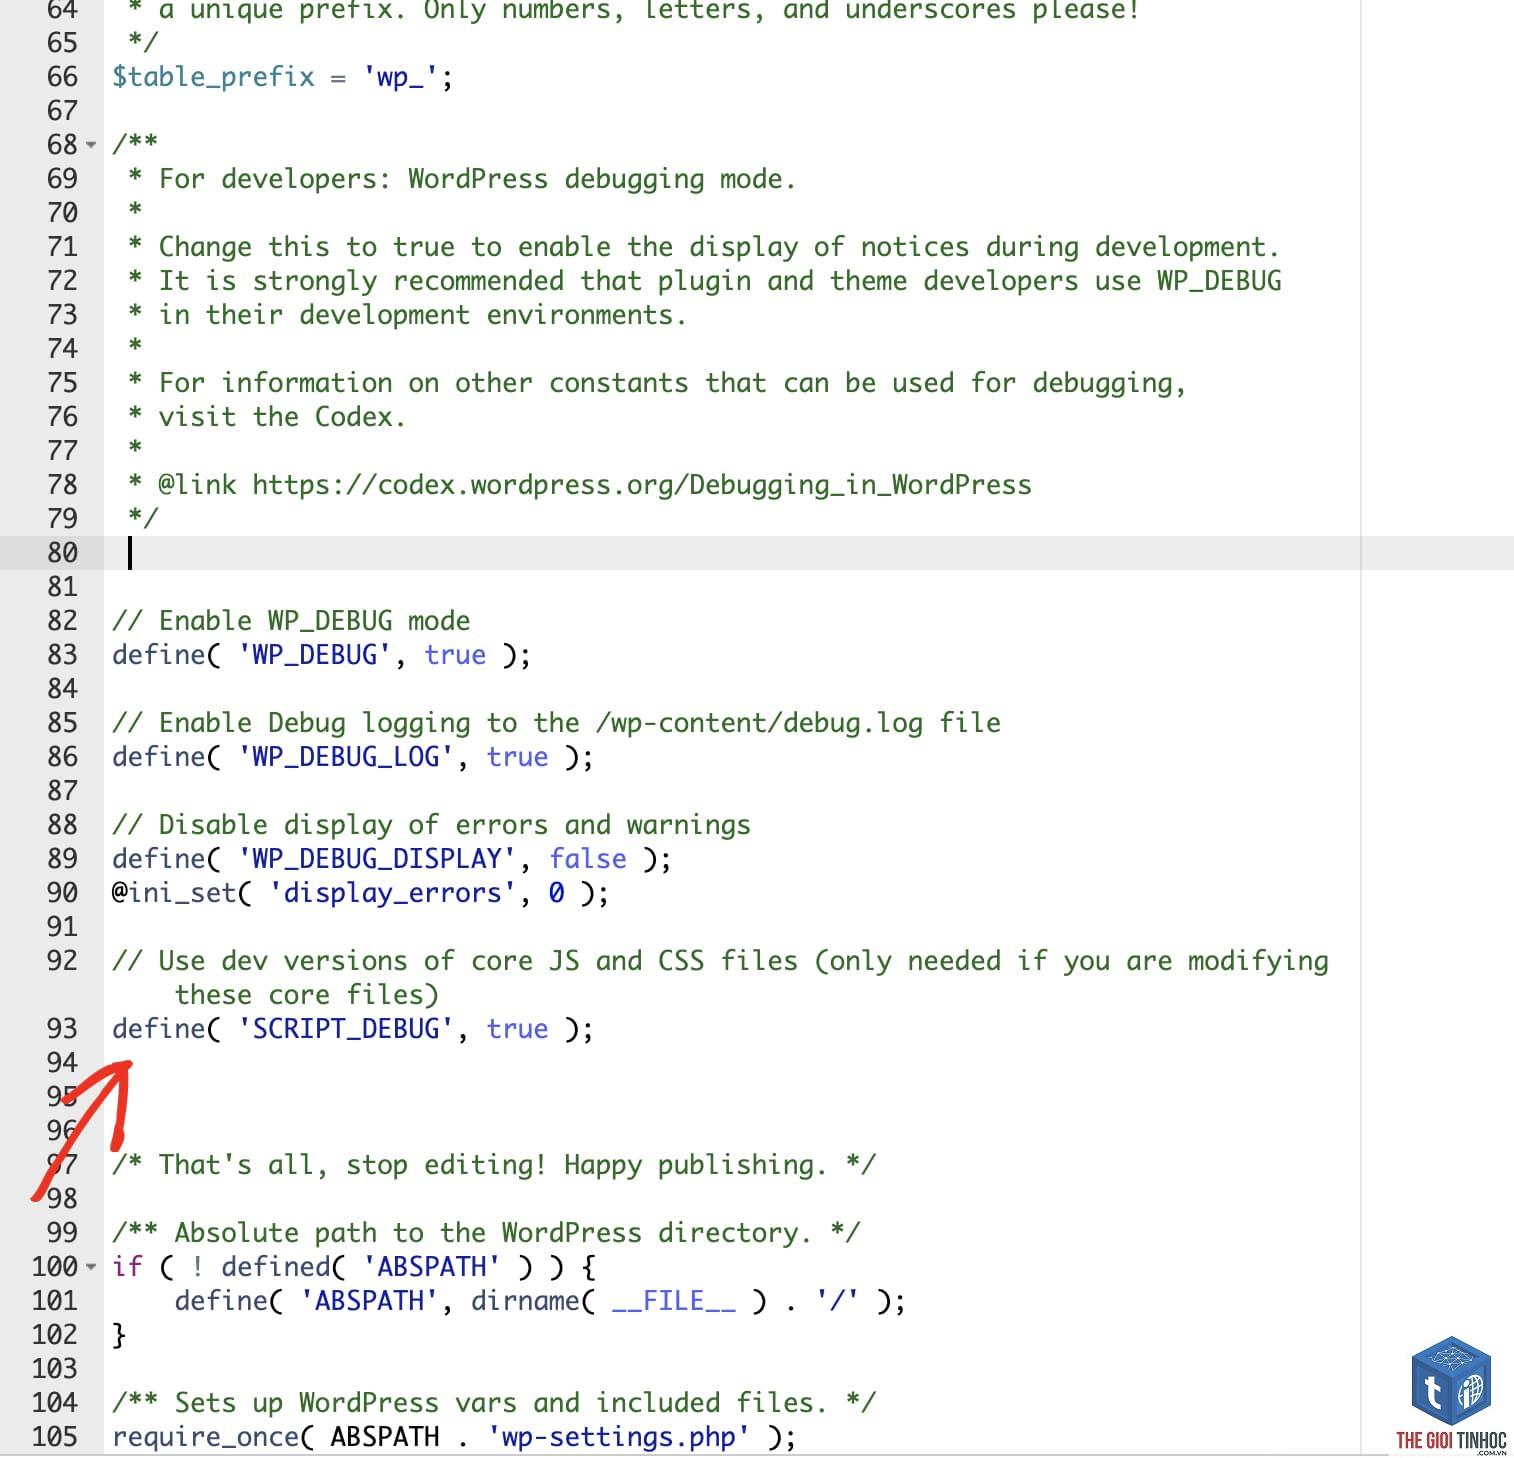1514x1458 pixels.
Task: Click the 'wp_' string value
Action: click(x=400, y=77)
